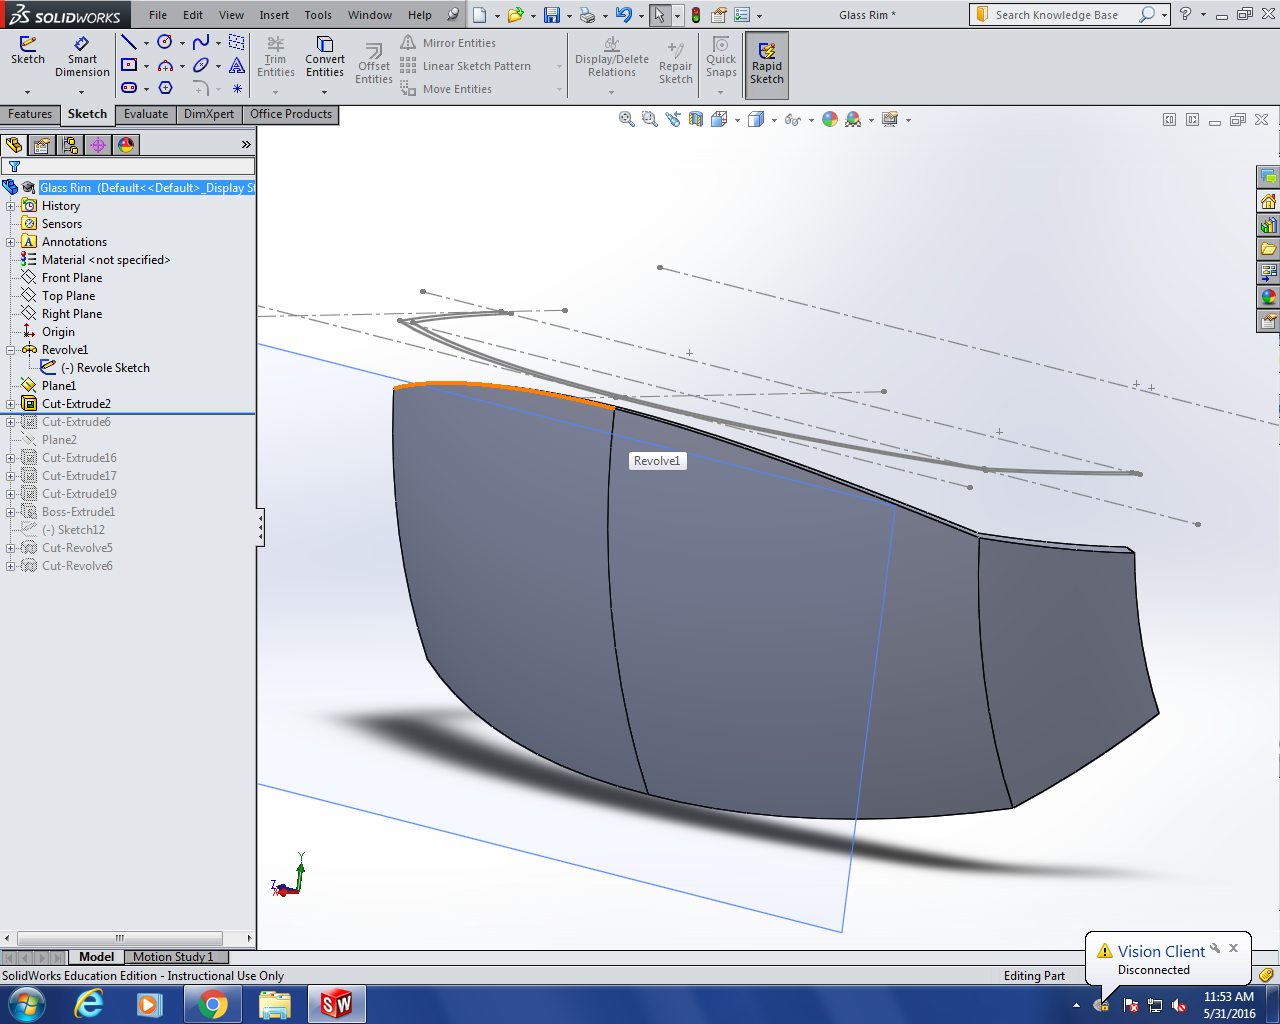Open the Sketch button dropdown arrow

click(x=28, y=92)
